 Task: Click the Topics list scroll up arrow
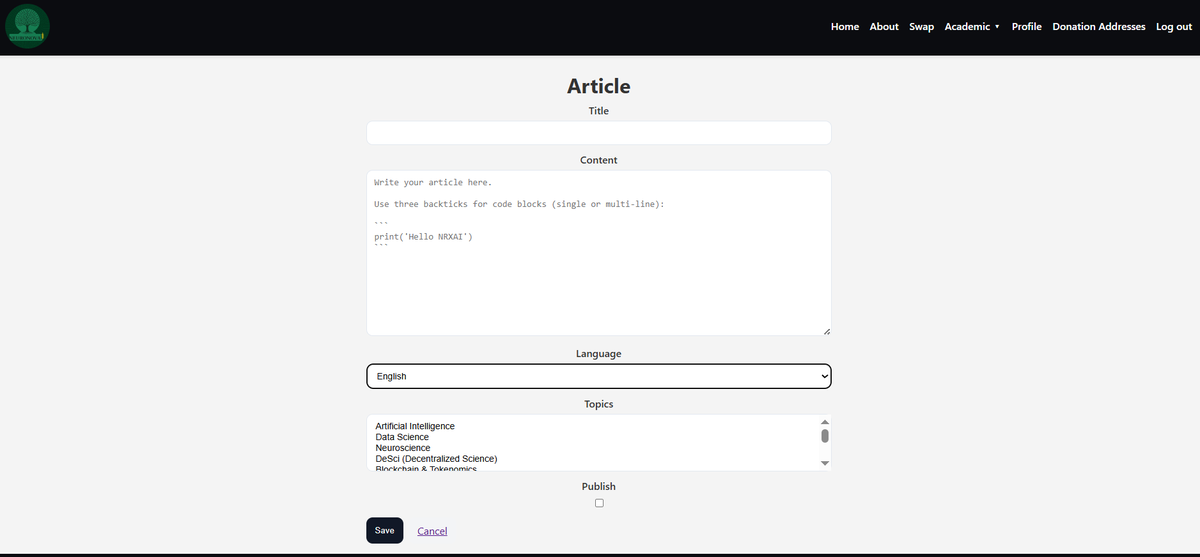[x=825, y=421]
